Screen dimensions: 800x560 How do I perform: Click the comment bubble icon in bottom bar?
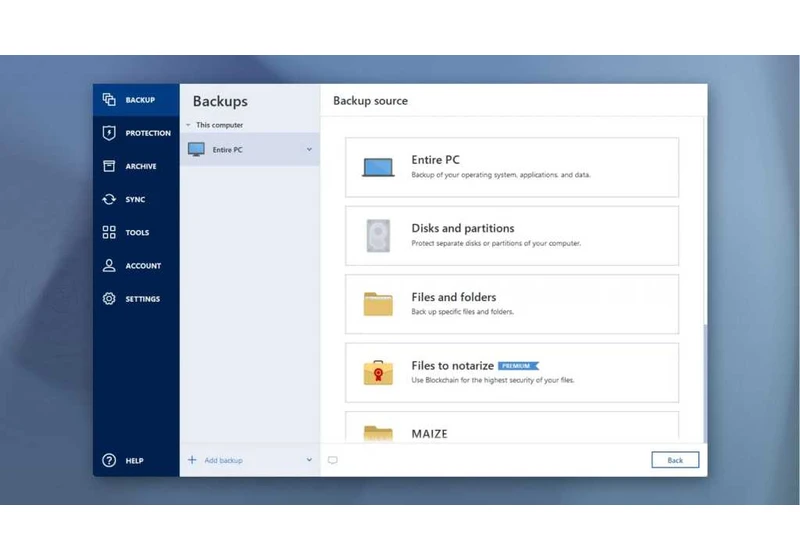[x=333, y=460]
